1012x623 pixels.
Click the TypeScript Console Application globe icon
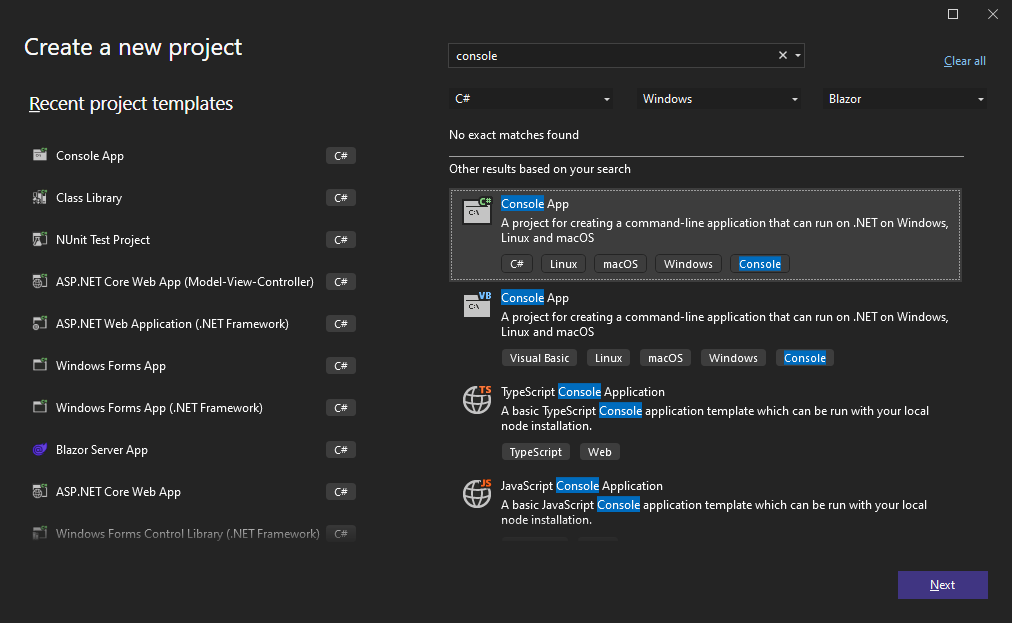click(x=476, y=399)
